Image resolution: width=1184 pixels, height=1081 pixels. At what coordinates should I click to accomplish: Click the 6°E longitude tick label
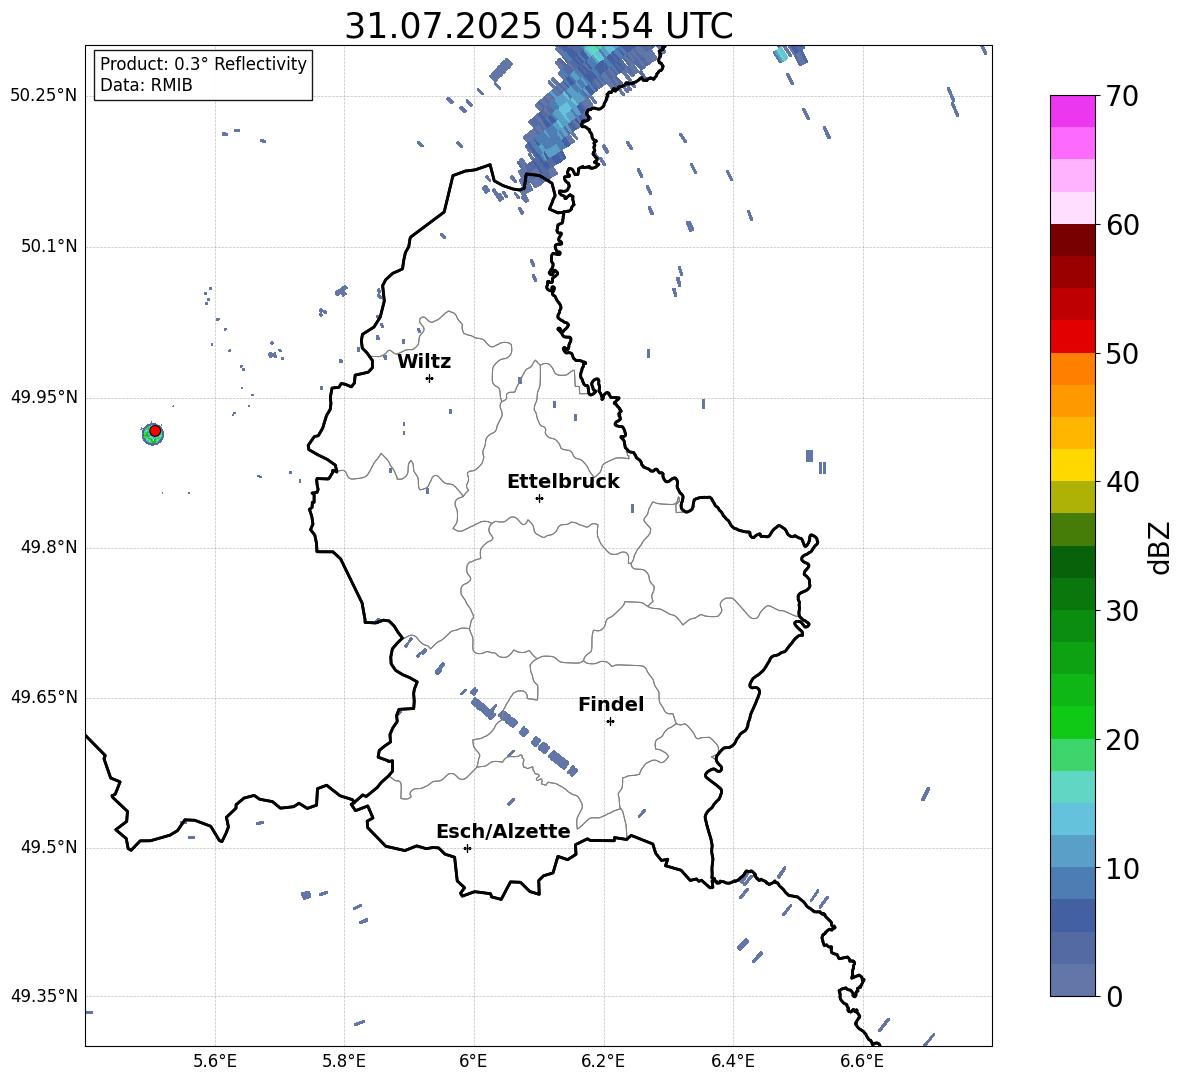tap(473, 1061)
